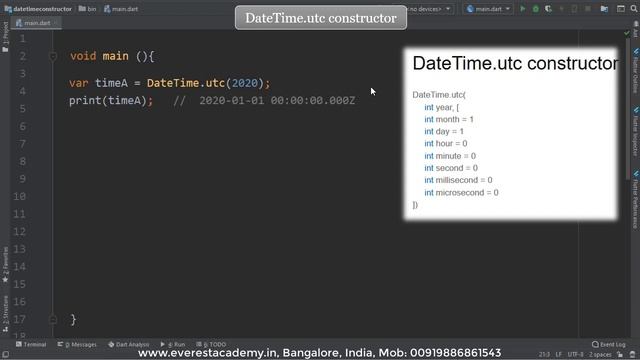Click the cursor position status entry
640x360 pixels.
tap(544, 354)
